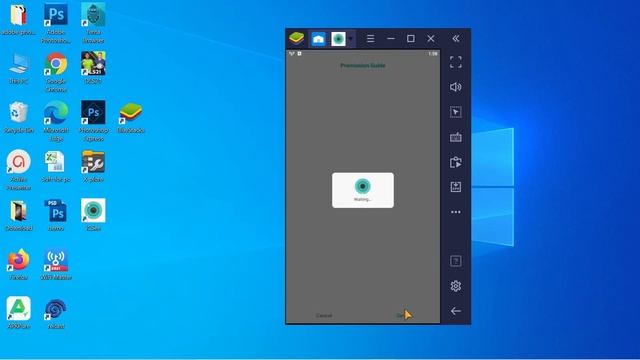Switch to the BlueStacks Home tab
640x360 pixels.
tap(318, 39)
